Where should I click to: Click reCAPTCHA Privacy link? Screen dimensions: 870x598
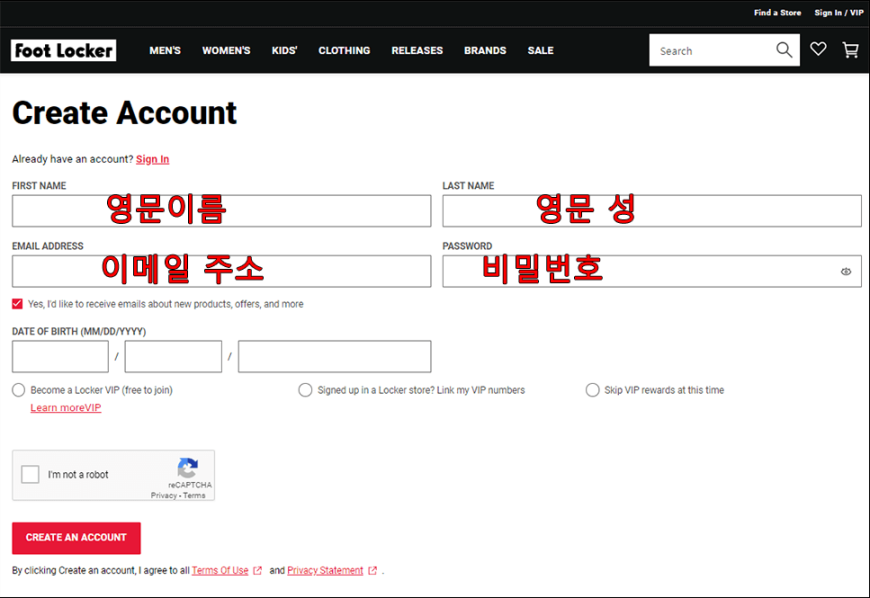[x=163, y=495]
